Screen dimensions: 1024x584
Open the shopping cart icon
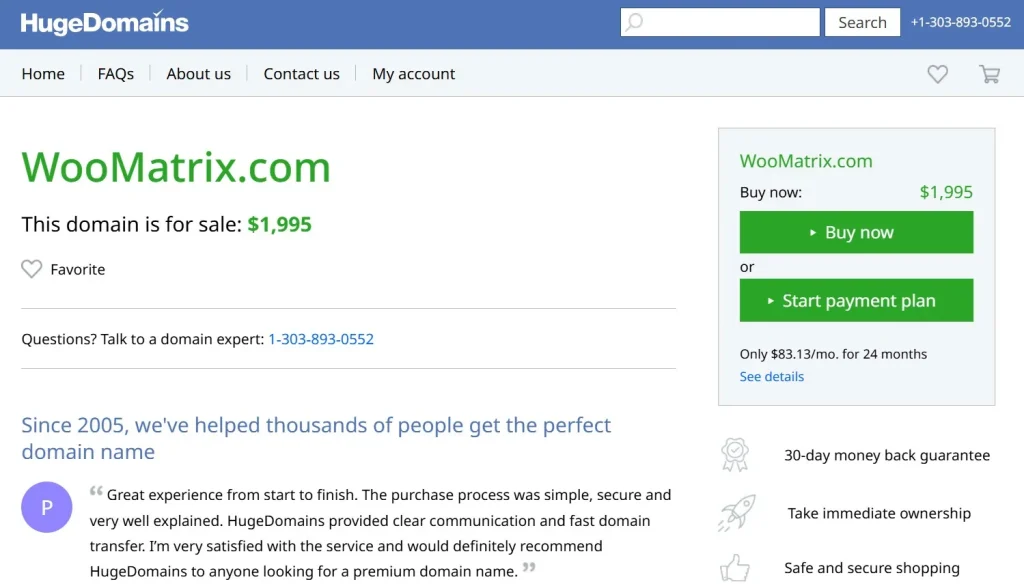[x=989, y=74]
